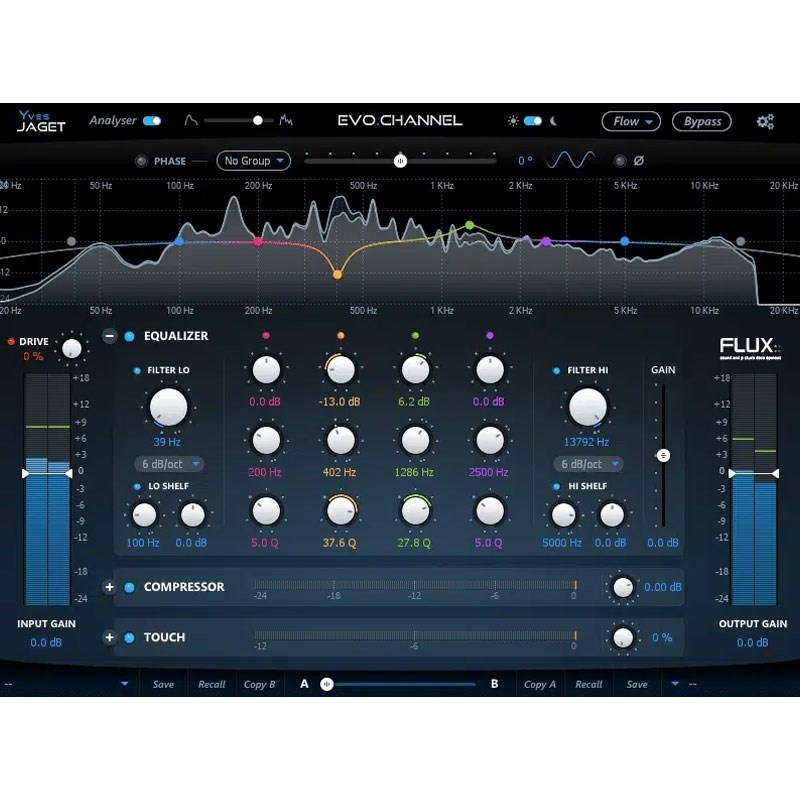800x800 pixels.
Task: Click the A/B morph slider handle
Action: tap(327, 685)
